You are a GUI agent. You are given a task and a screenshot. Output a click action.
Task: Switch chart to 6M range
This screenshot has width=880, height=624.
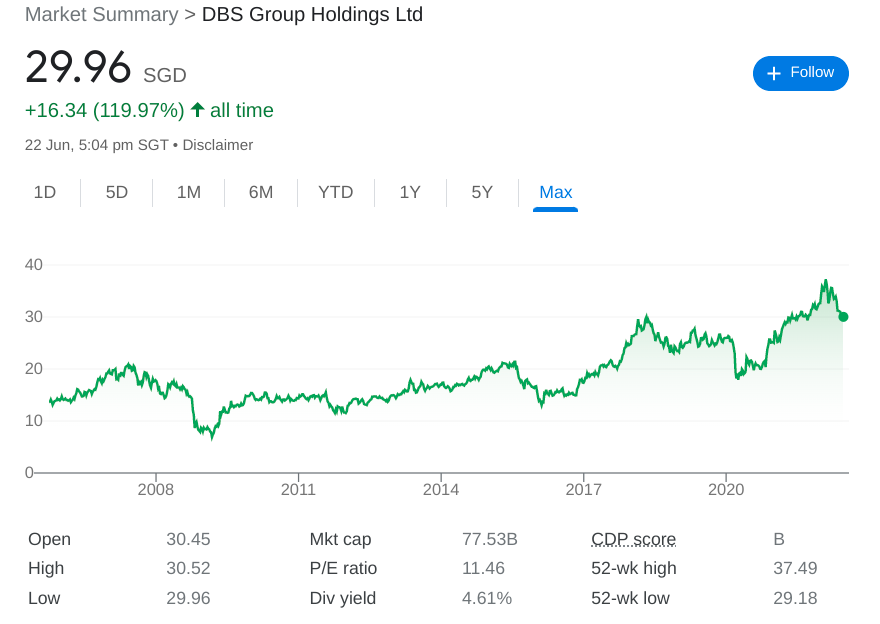pyautogui.click(x=261, y=192)
